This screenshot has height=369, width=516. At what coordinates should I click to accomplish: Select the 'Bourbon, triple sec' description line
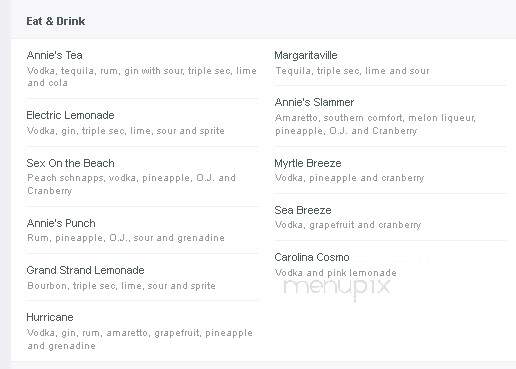pos(121,286)
